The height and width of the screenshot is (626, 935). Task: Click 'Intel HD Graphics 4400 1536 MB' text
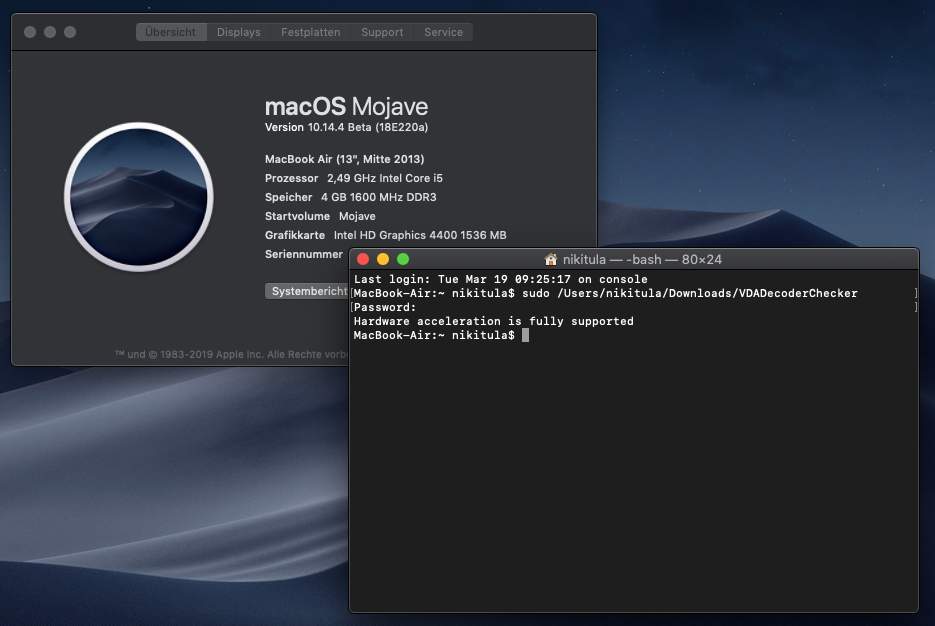(420, 235)
